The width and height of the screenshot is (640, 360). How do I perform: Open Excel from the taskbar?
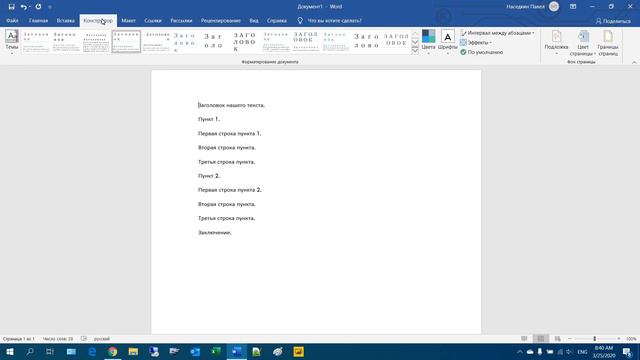click(x=216, y=352)
